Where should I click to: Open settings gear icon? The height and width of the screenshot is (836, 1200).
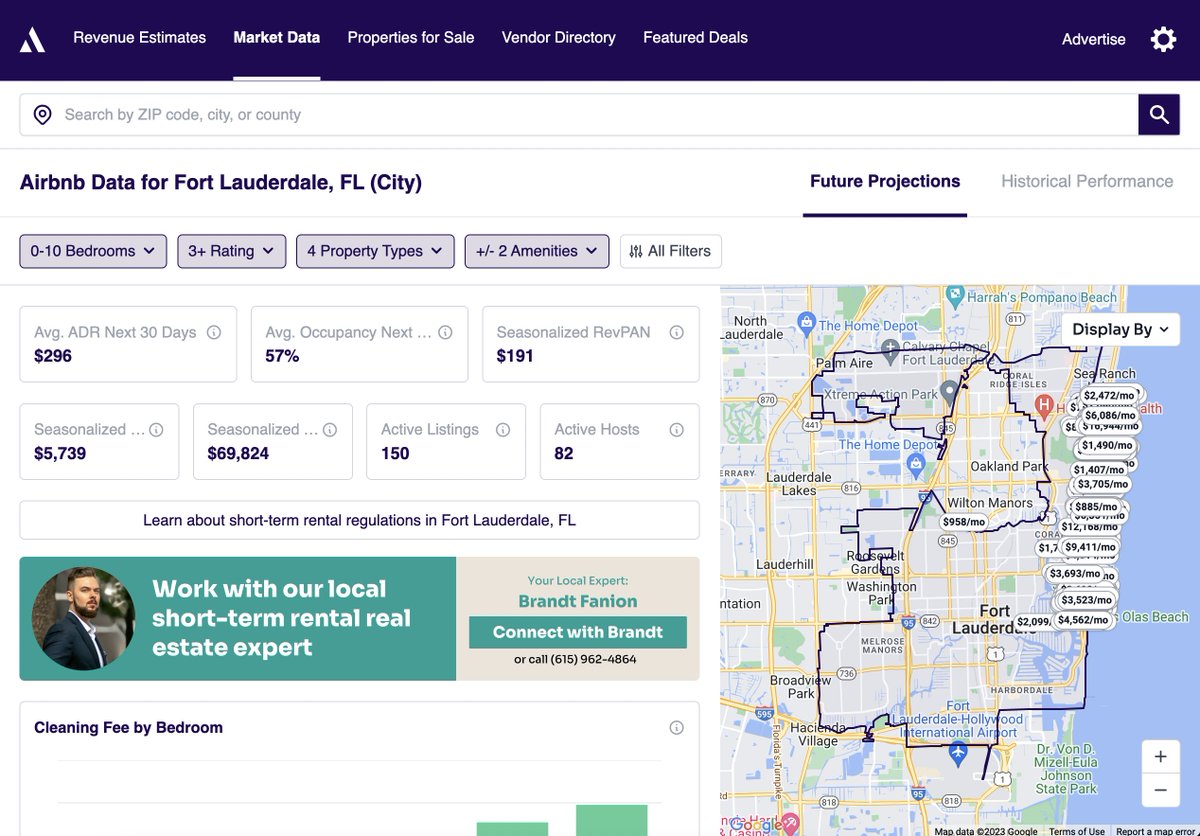pos(1163,39)
